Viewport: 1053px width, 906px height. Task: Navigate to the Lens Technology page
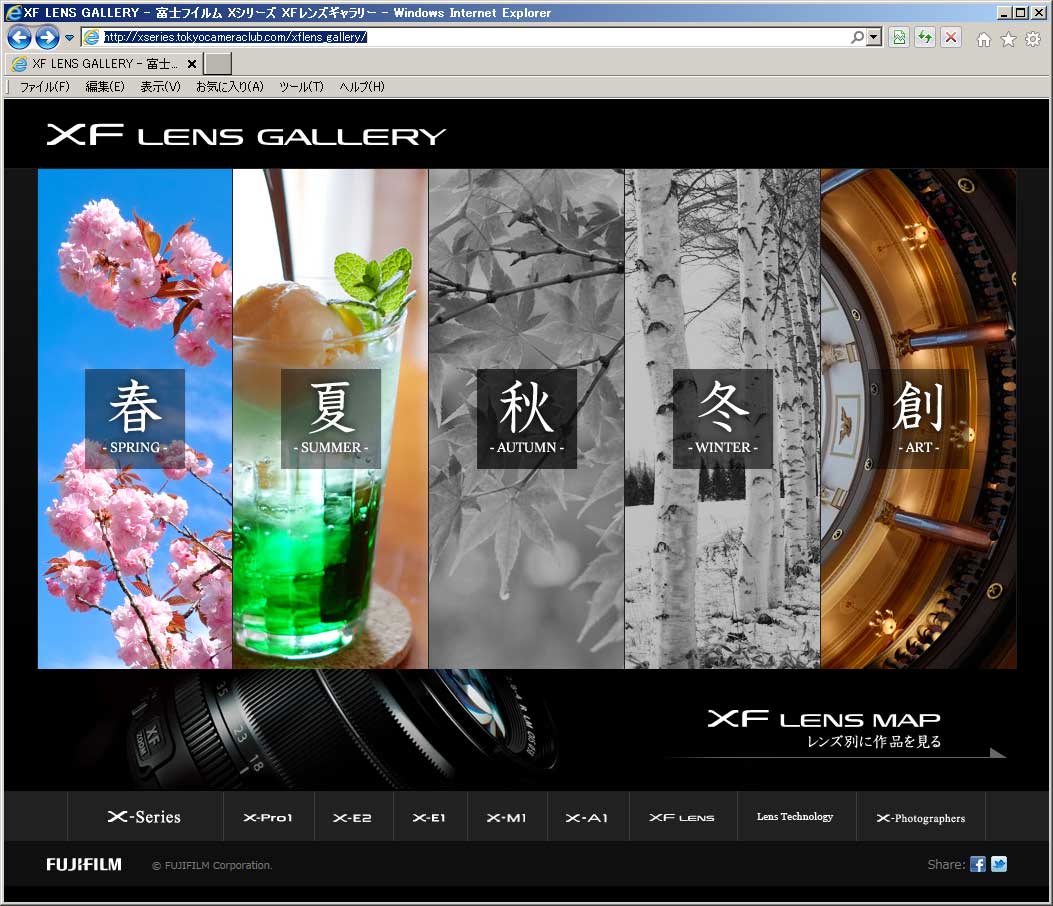click(x=796, y=816)
